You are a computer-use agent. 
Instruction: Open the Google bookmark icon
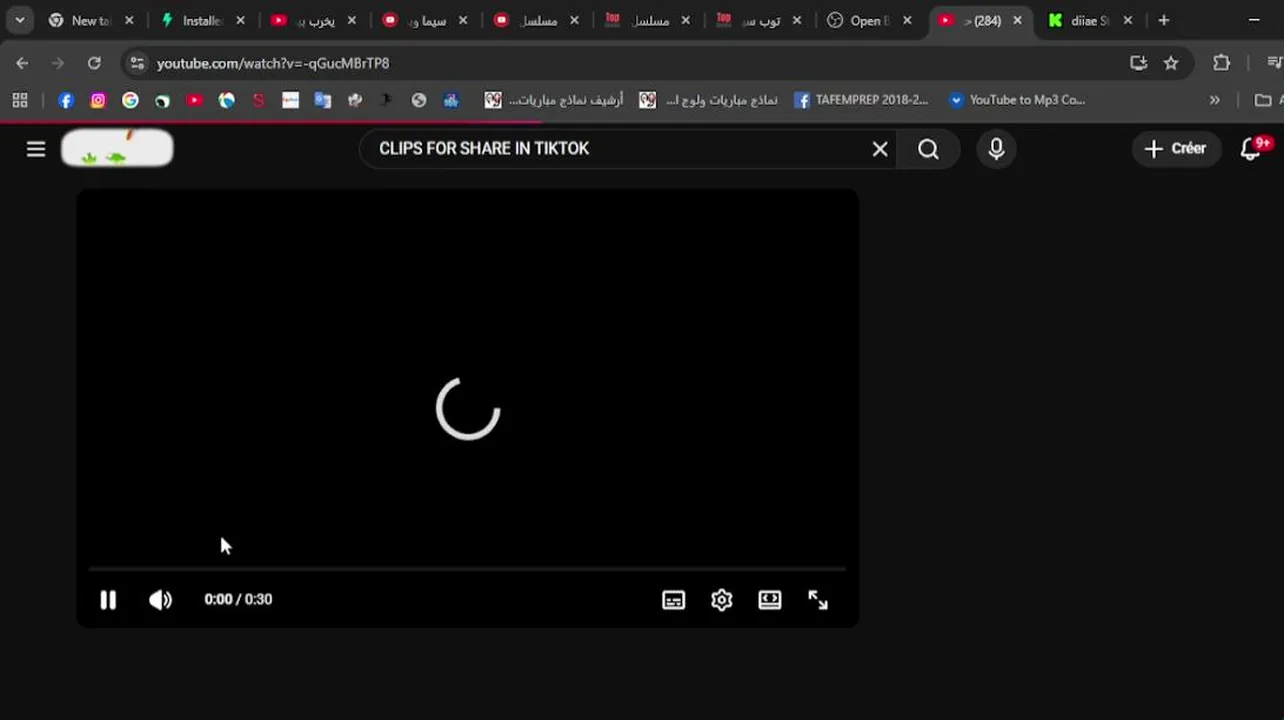[x=130, y=100]
